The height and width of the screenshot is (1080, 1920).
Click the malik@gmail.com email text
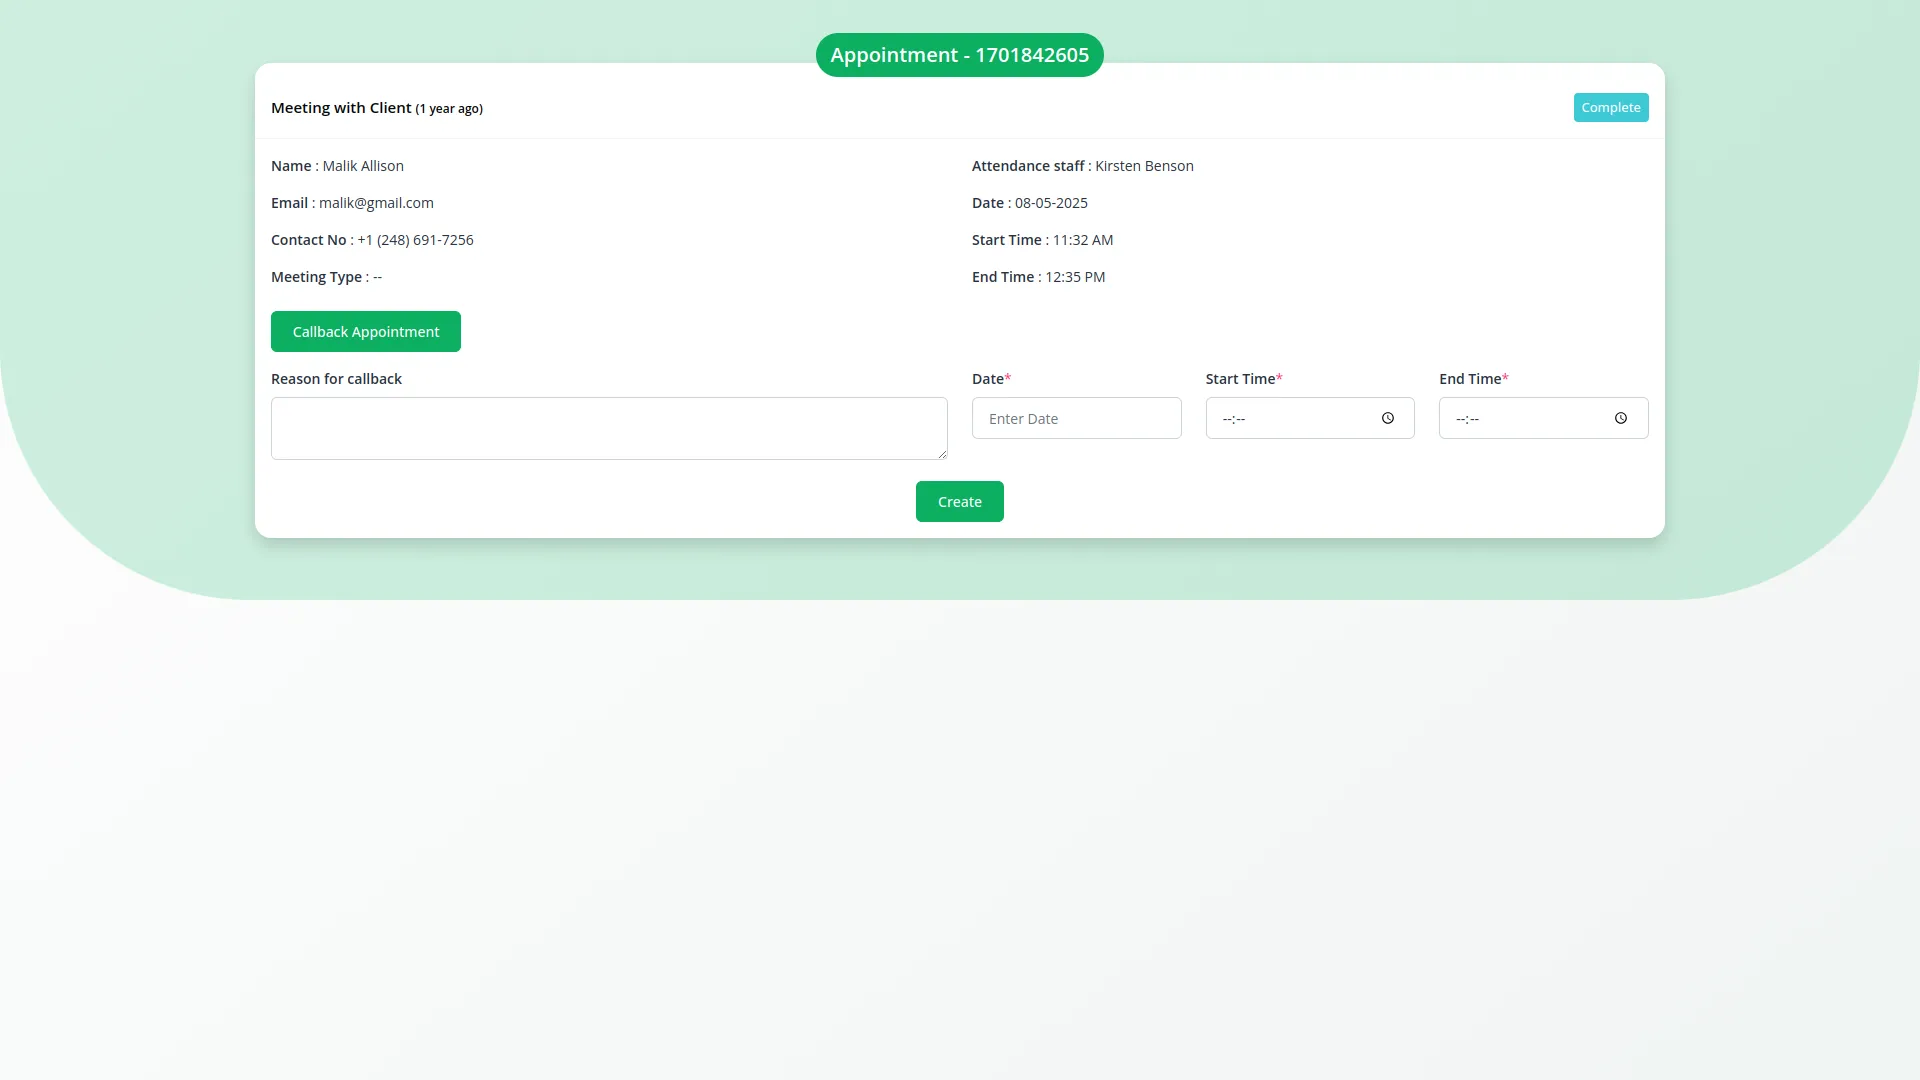tap(376, 203)
